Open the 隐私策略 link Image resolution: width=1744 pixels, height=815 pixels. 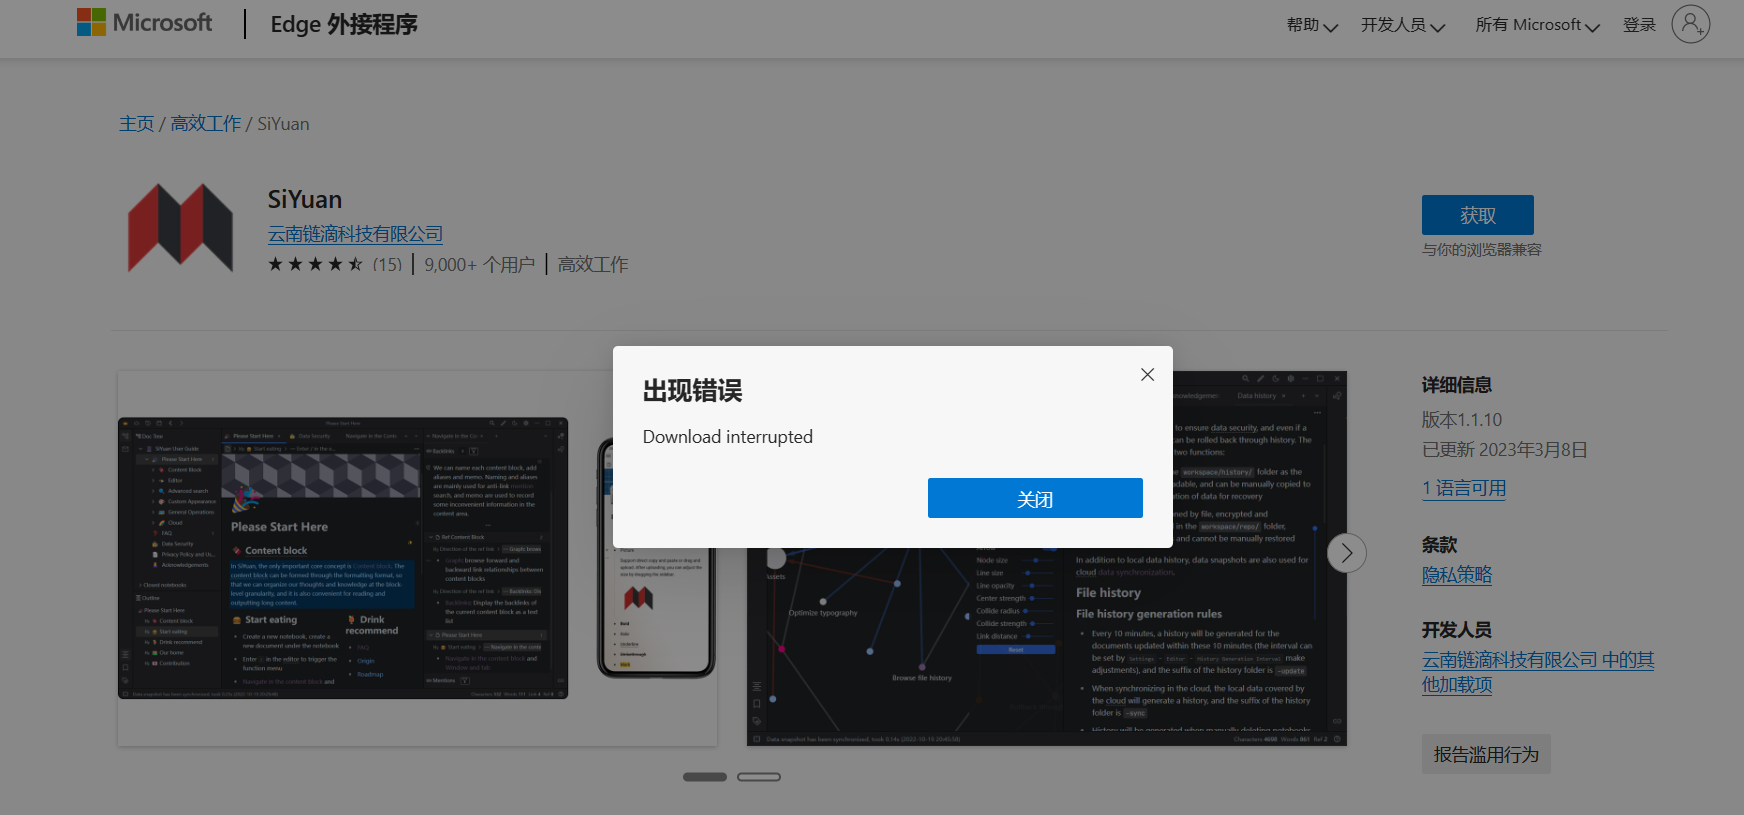click(x=1457, y=575)
